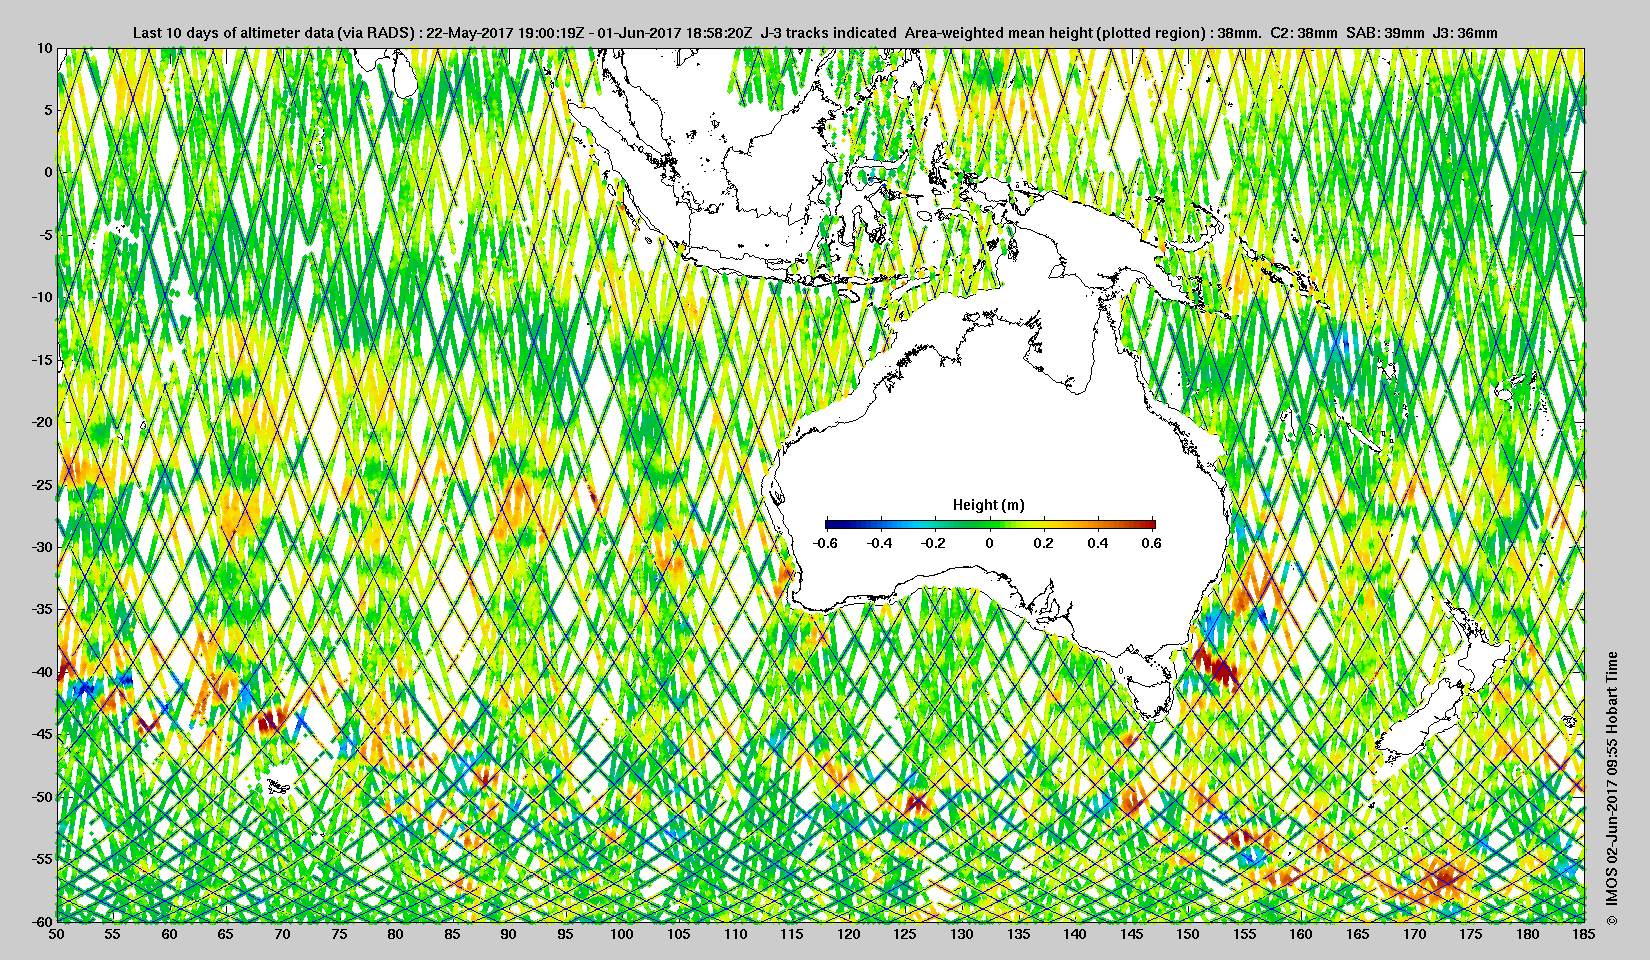Click the -0.2 colorbar tick label
Viewport: 1650px width, 960px height.
click(934, 543)
